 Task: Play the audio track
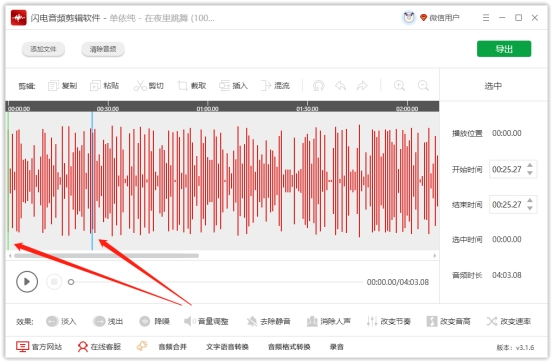click(x=27, y=281)
